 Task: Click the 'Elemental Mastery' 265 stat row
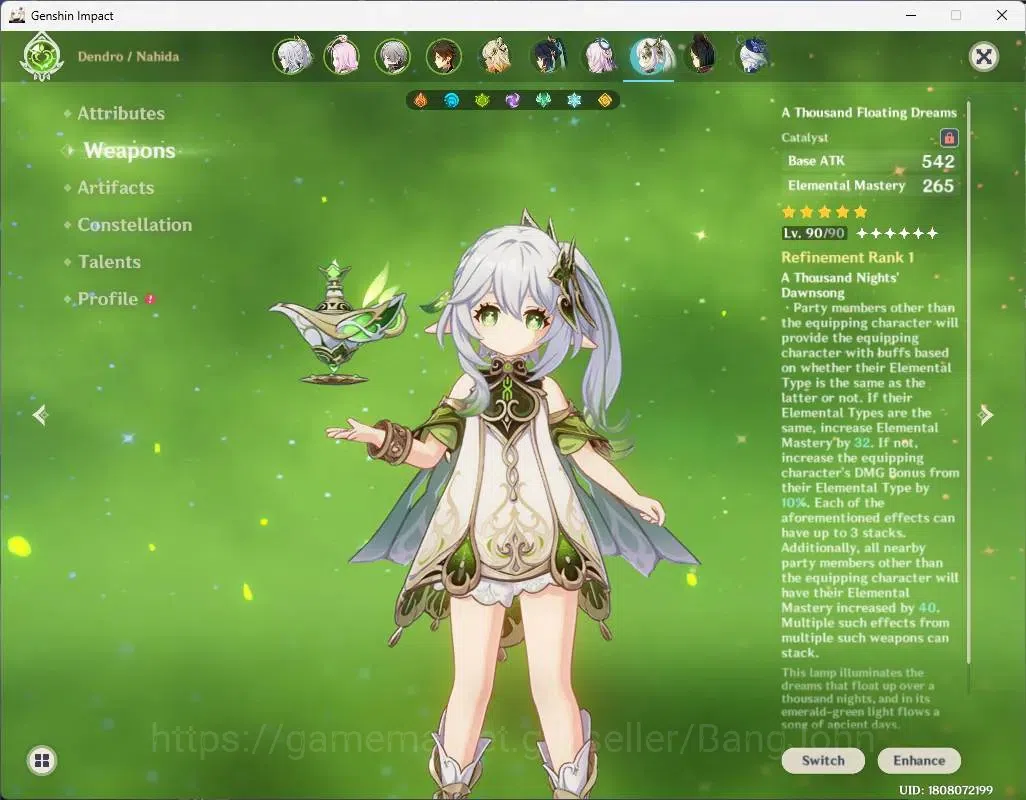point(870,186)
